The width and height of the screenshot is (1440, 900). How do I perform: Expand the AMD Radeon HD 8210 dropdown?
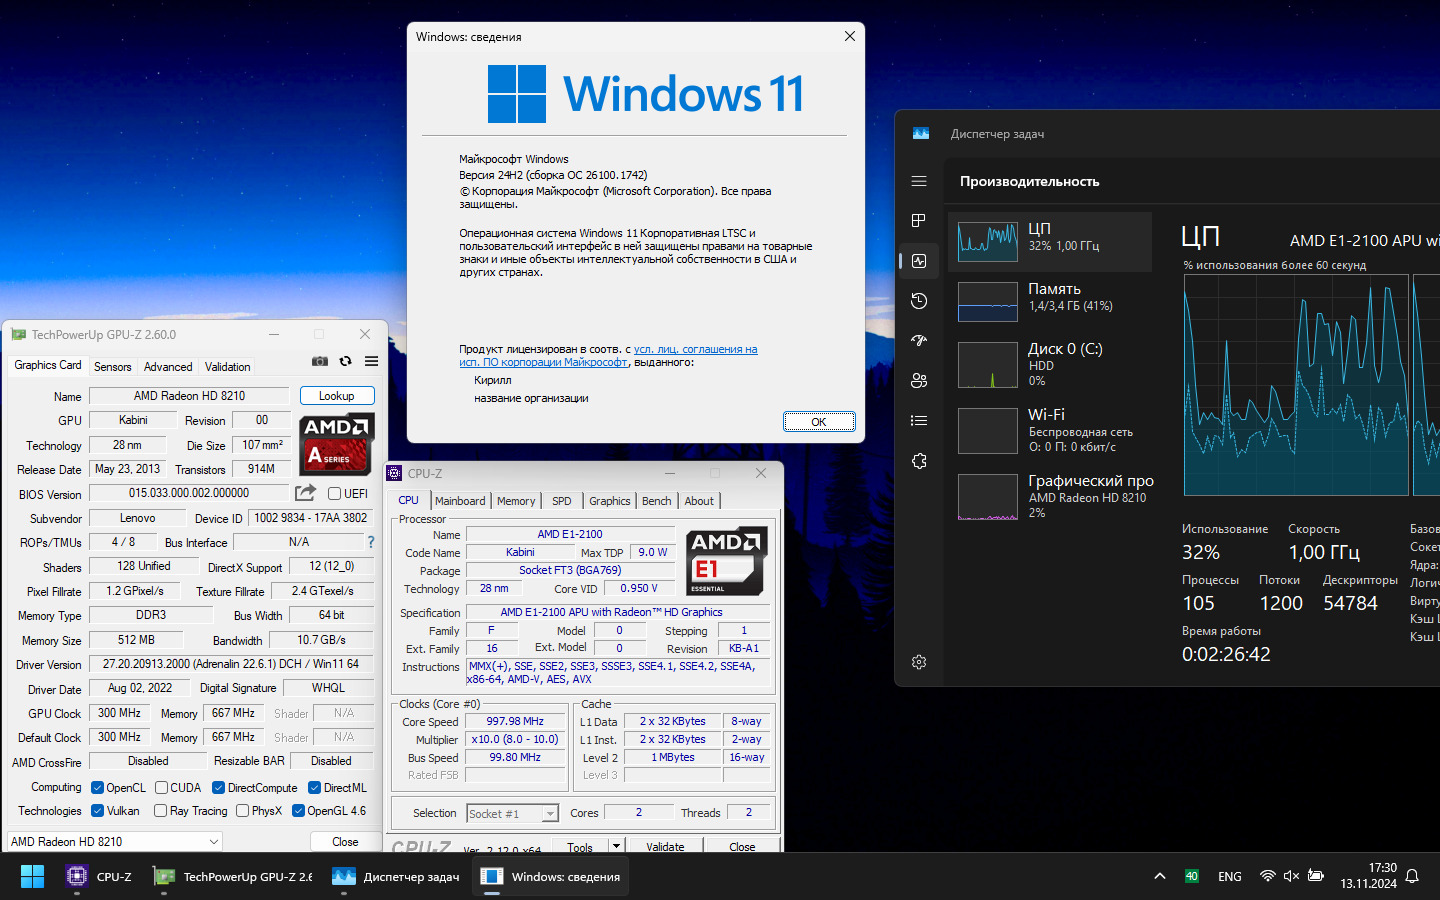pyautogui.click(x=214, y=842)
